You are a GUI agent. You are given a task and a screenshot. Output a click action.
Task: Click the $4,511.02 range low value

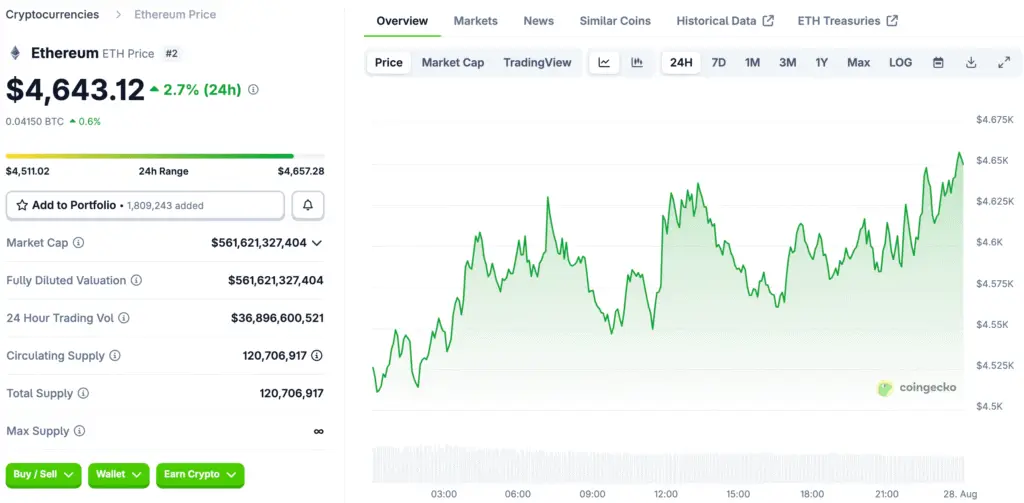click(27, 171)
